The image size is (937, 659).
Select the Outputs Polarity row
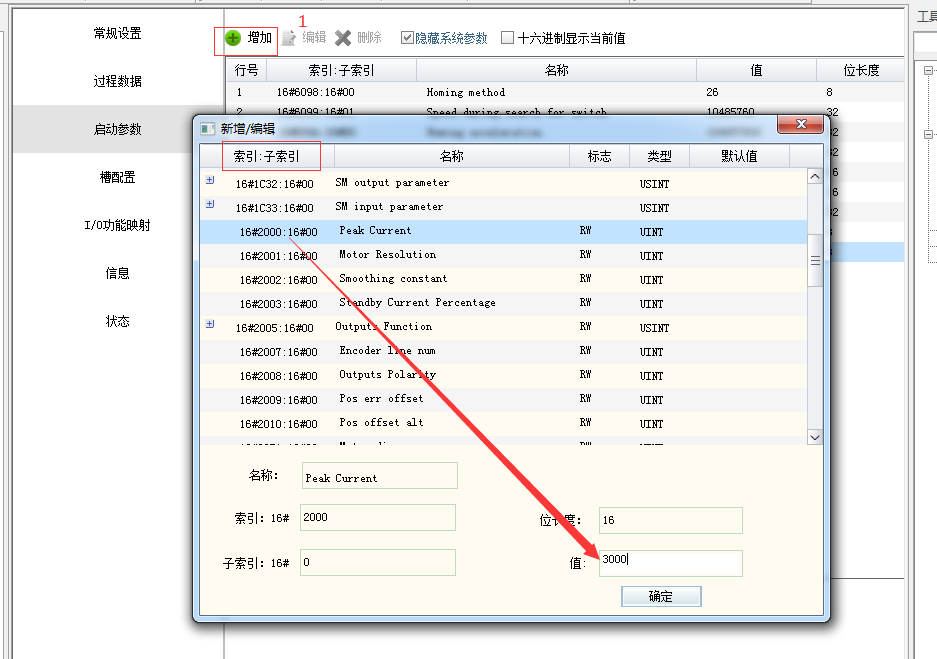click(x=504, y=376)
